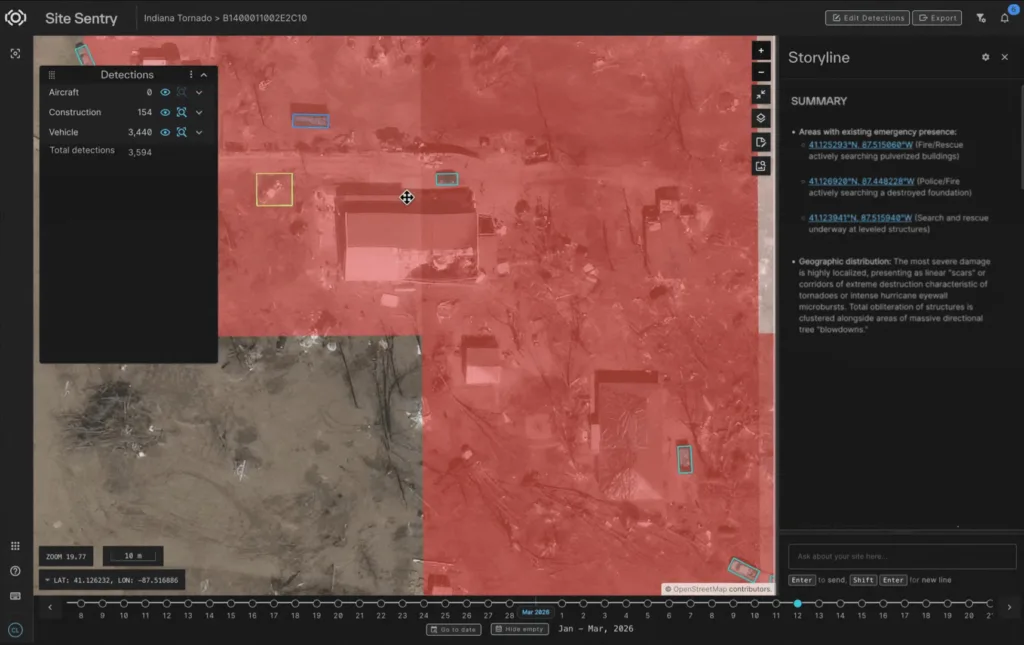Screen dimensions: 1024x645
Task: Open the help question mark icon
Action: tap(15, 571)
